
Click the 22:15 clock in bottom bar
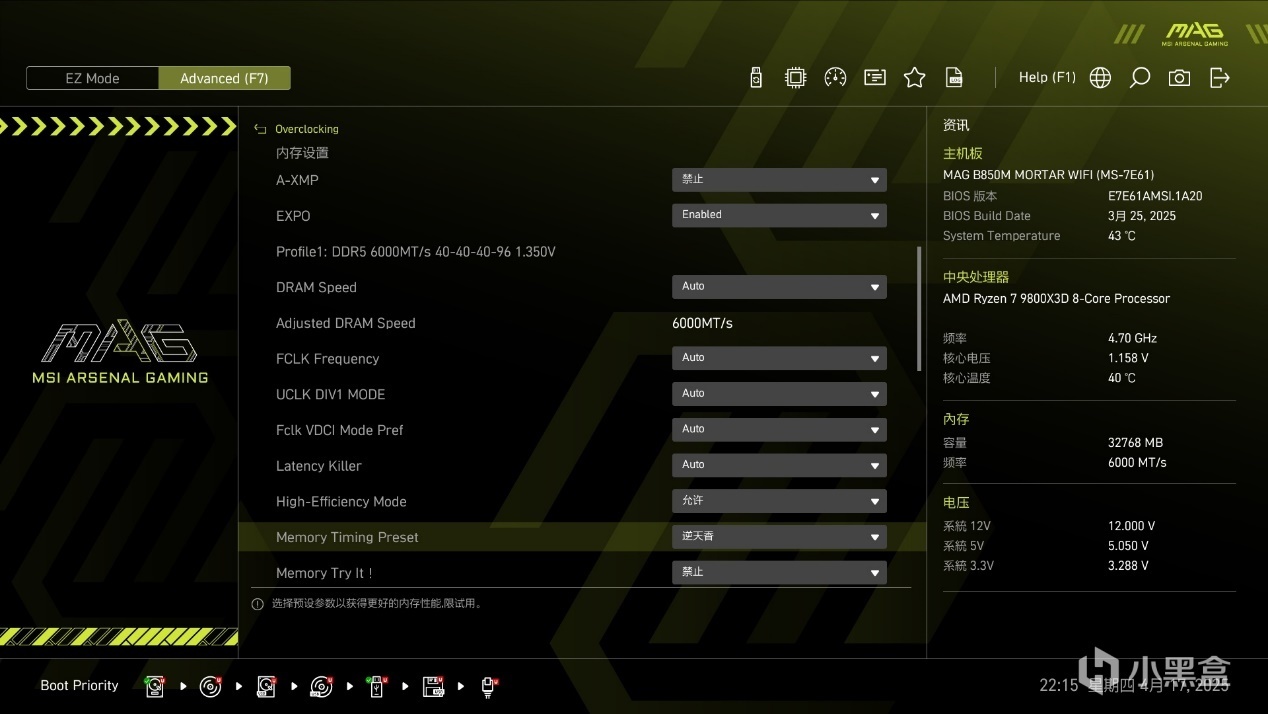pos(1059,686)
